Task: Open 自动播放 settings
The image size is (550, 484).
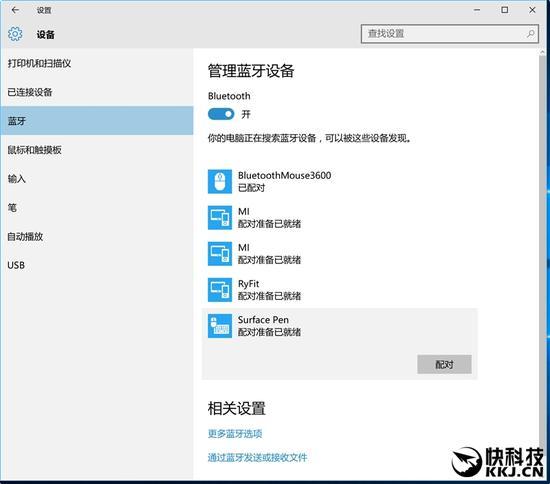Action: click(97, 236)
